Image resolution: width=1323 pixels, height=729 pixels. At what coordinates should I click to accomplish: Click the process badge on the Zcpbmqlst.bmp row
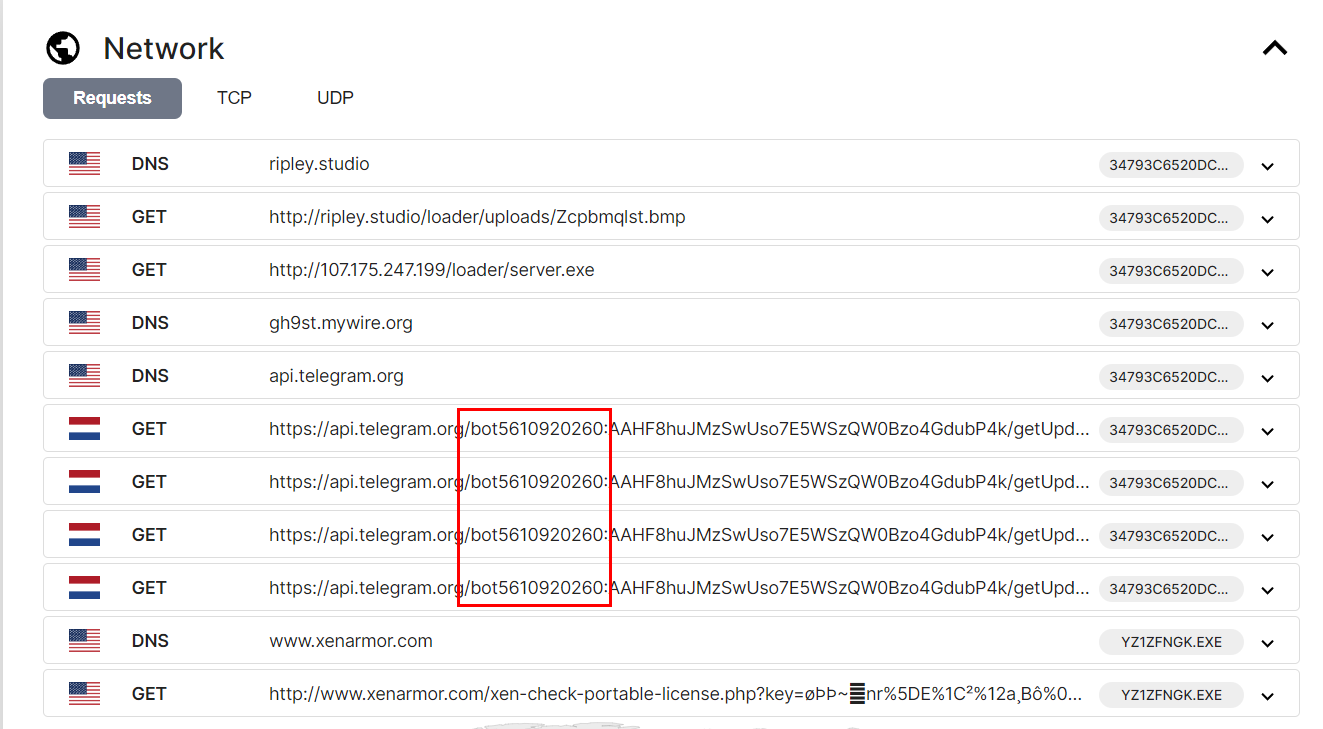coord(1171,218)
